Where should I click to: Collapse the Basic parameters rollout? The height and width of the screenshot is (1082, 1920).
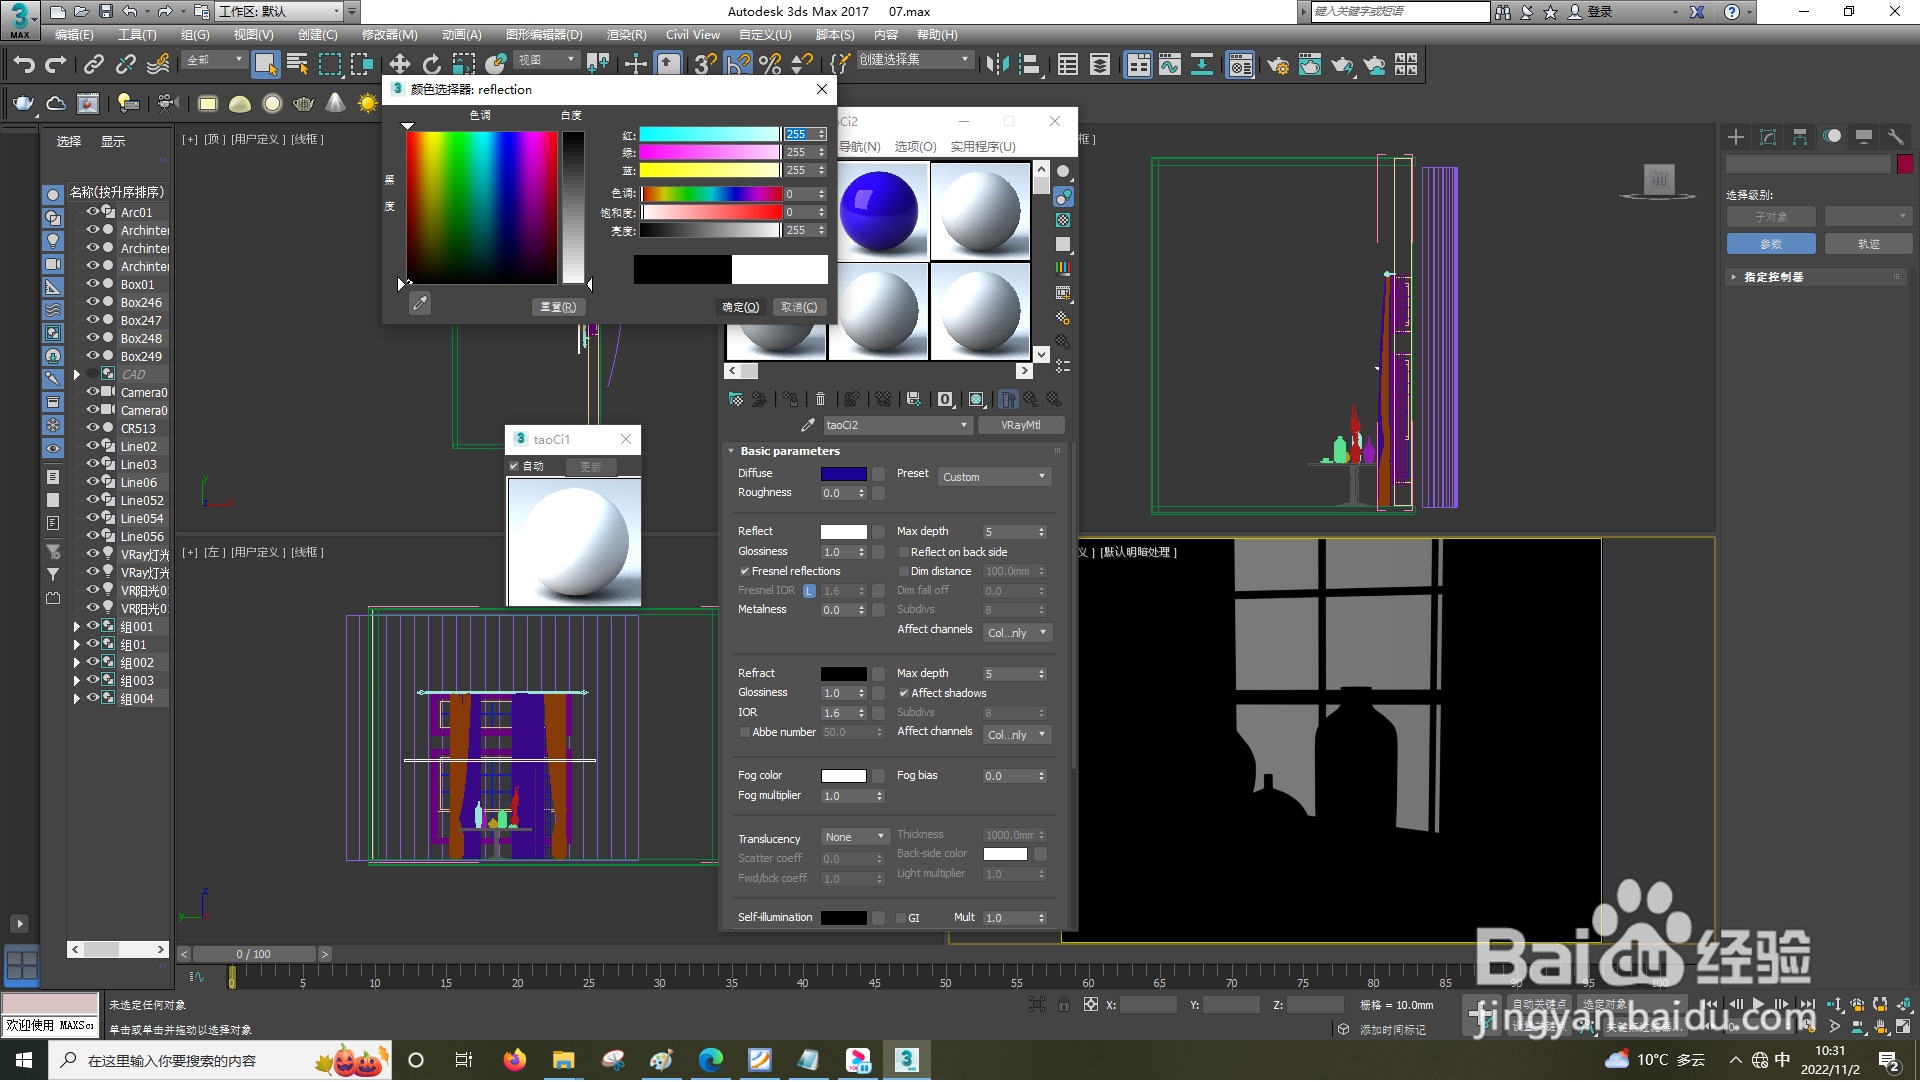pyautogui.click(x=731, y=452)
